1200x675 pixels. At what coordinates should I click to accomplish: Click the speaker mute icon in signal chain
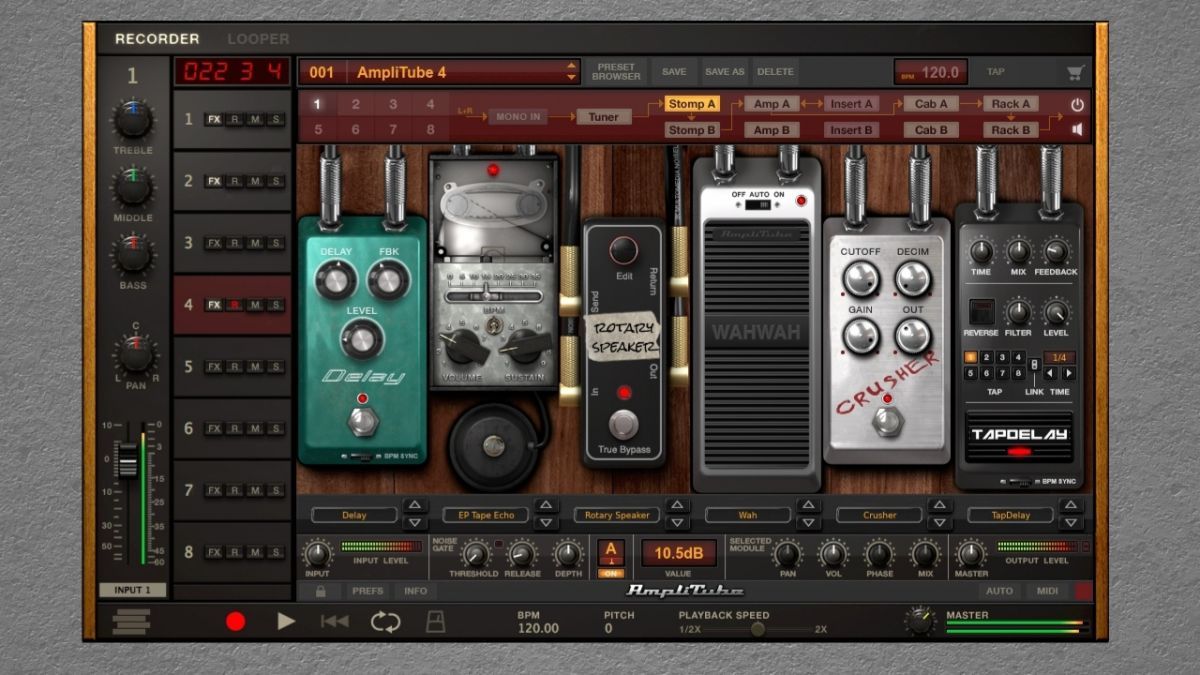click(1077, 129)
